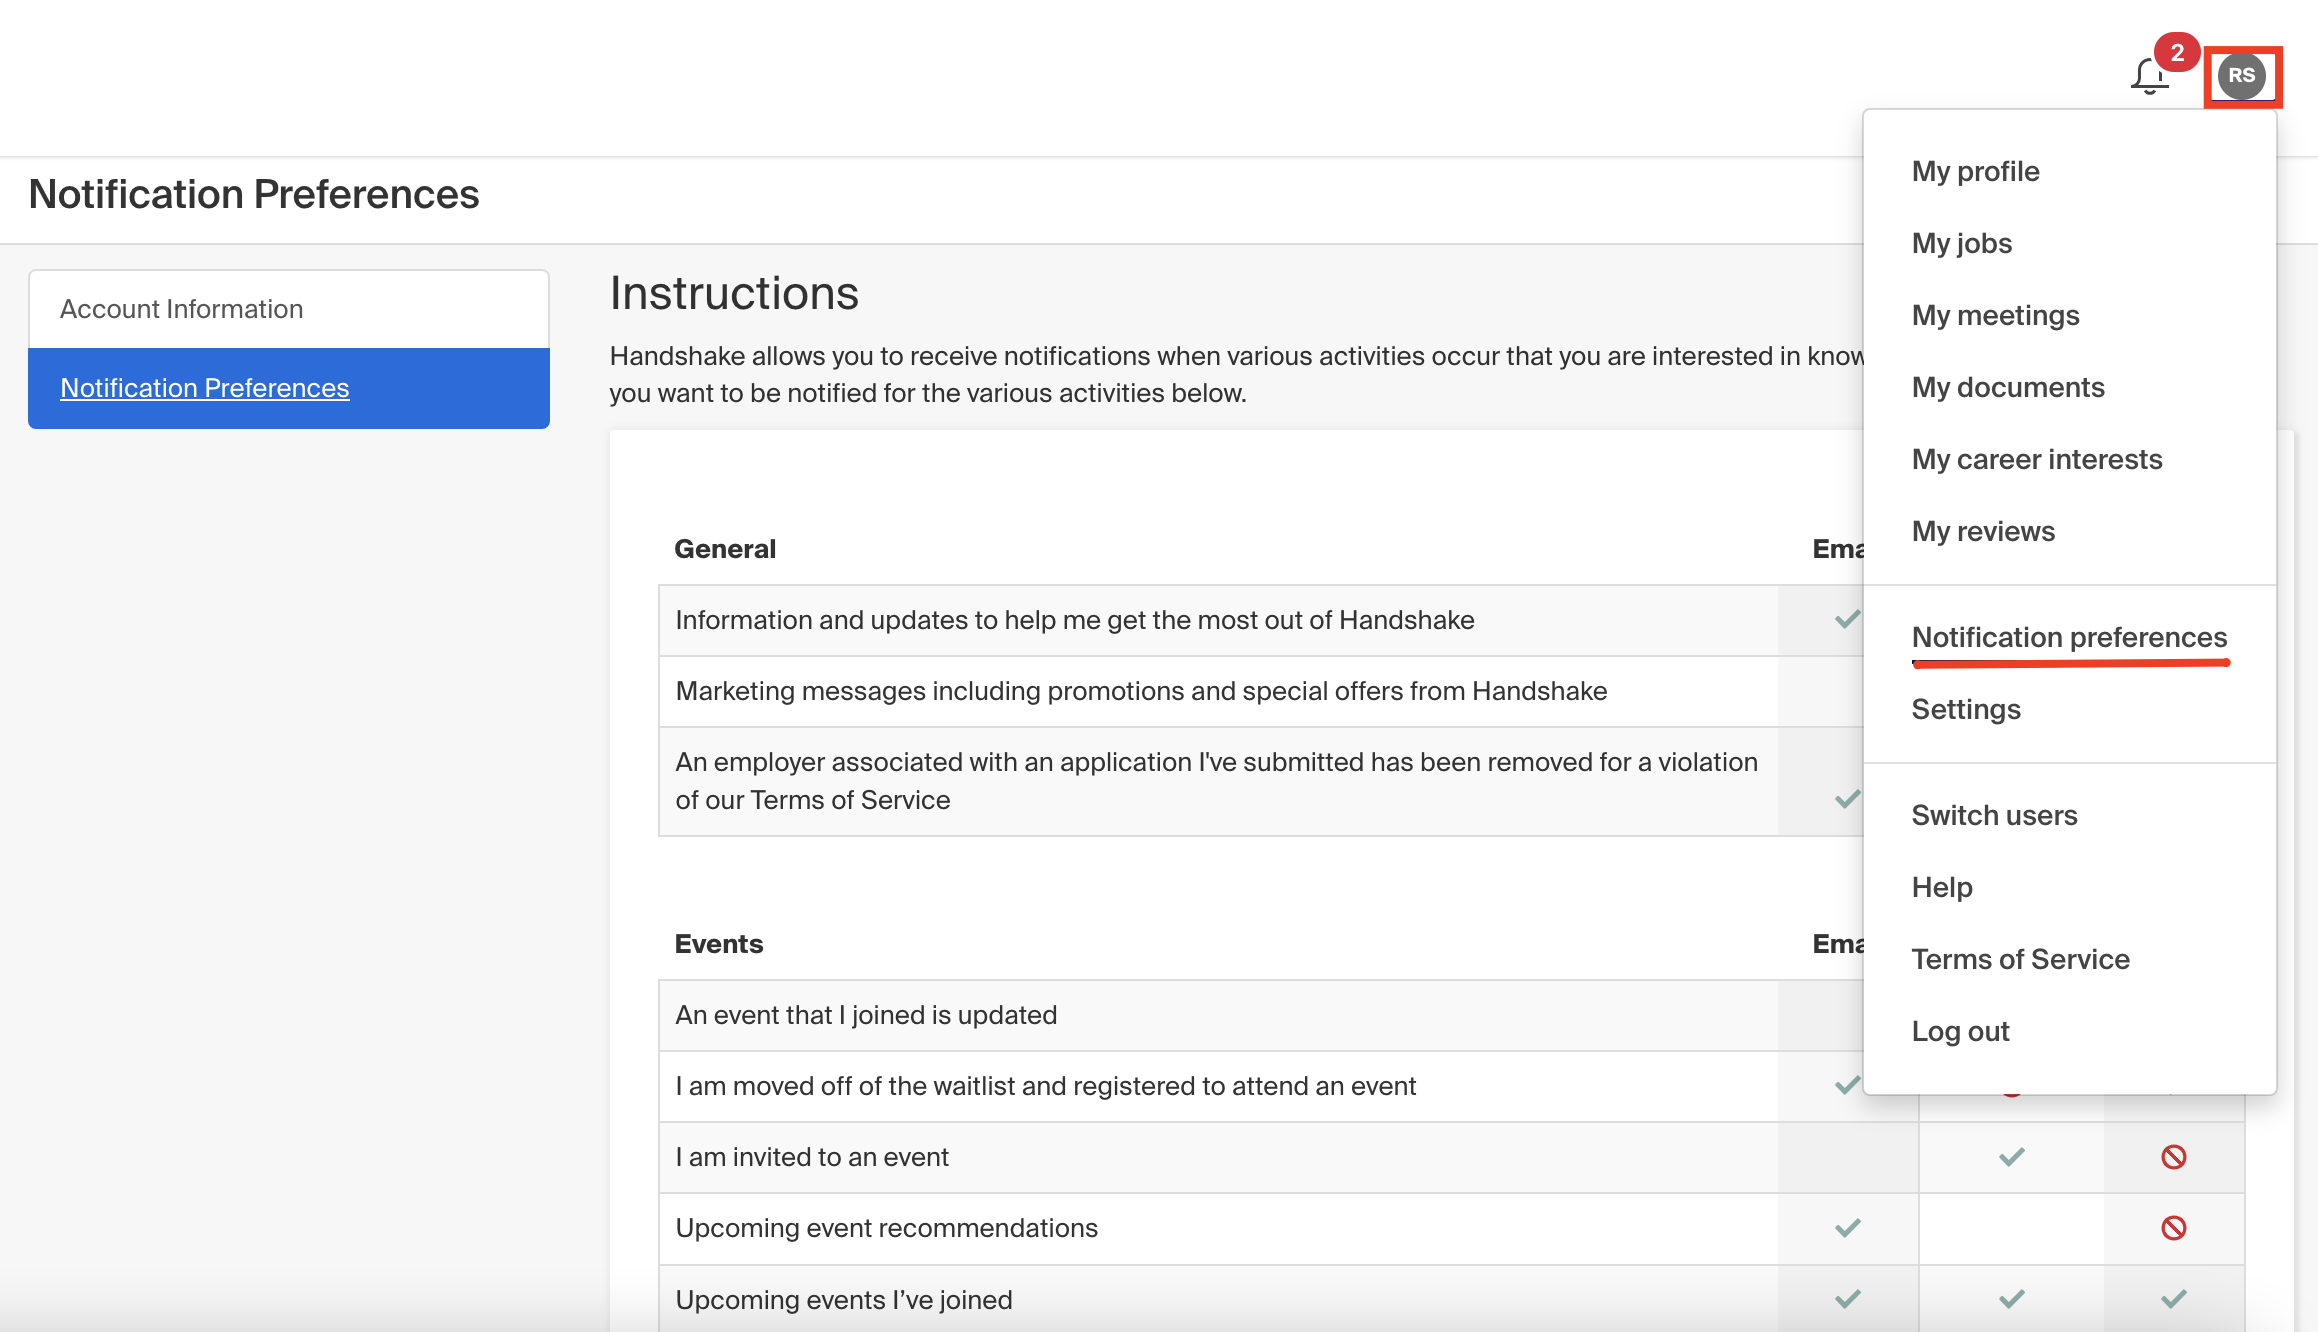Select My jobs in the dropdown
This screenshot has width=2318, height=1332.
pyautogui.click(x=1961, y=243)
